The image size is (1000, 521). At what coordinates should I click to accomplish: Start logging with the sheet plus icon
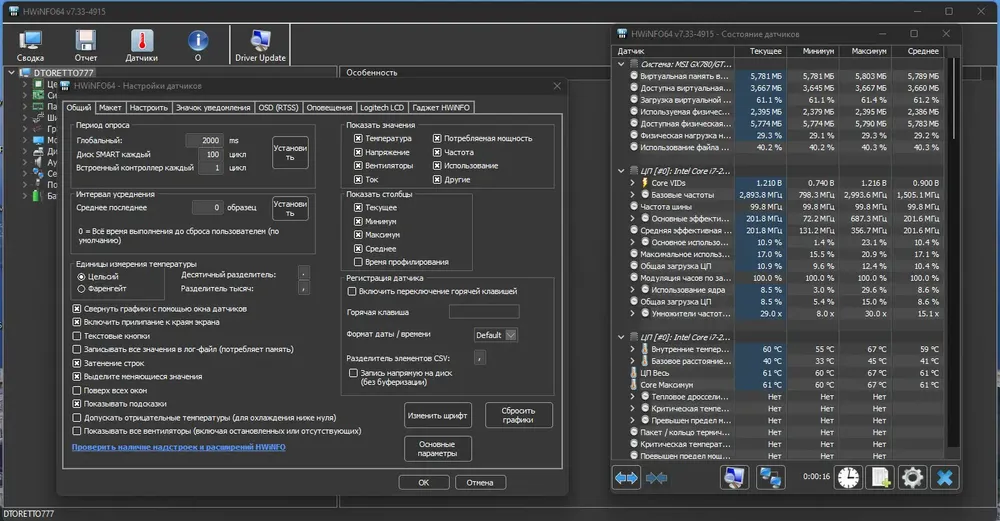click(880, 478)
